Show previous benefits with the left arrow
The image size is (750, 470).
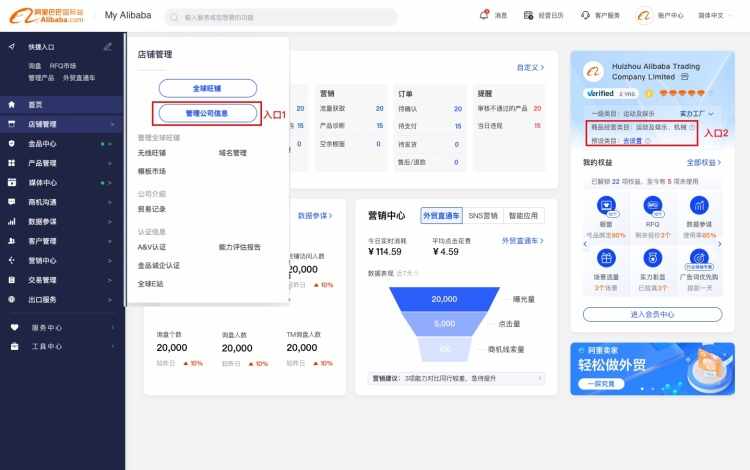pos(585,244)
